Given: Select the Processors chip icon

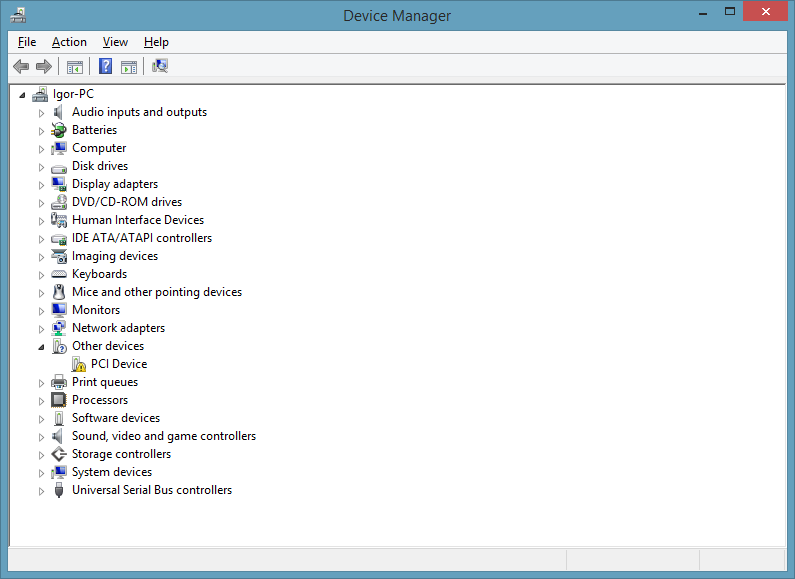Looking at the screenshot, I should click(x=59, y=400).
